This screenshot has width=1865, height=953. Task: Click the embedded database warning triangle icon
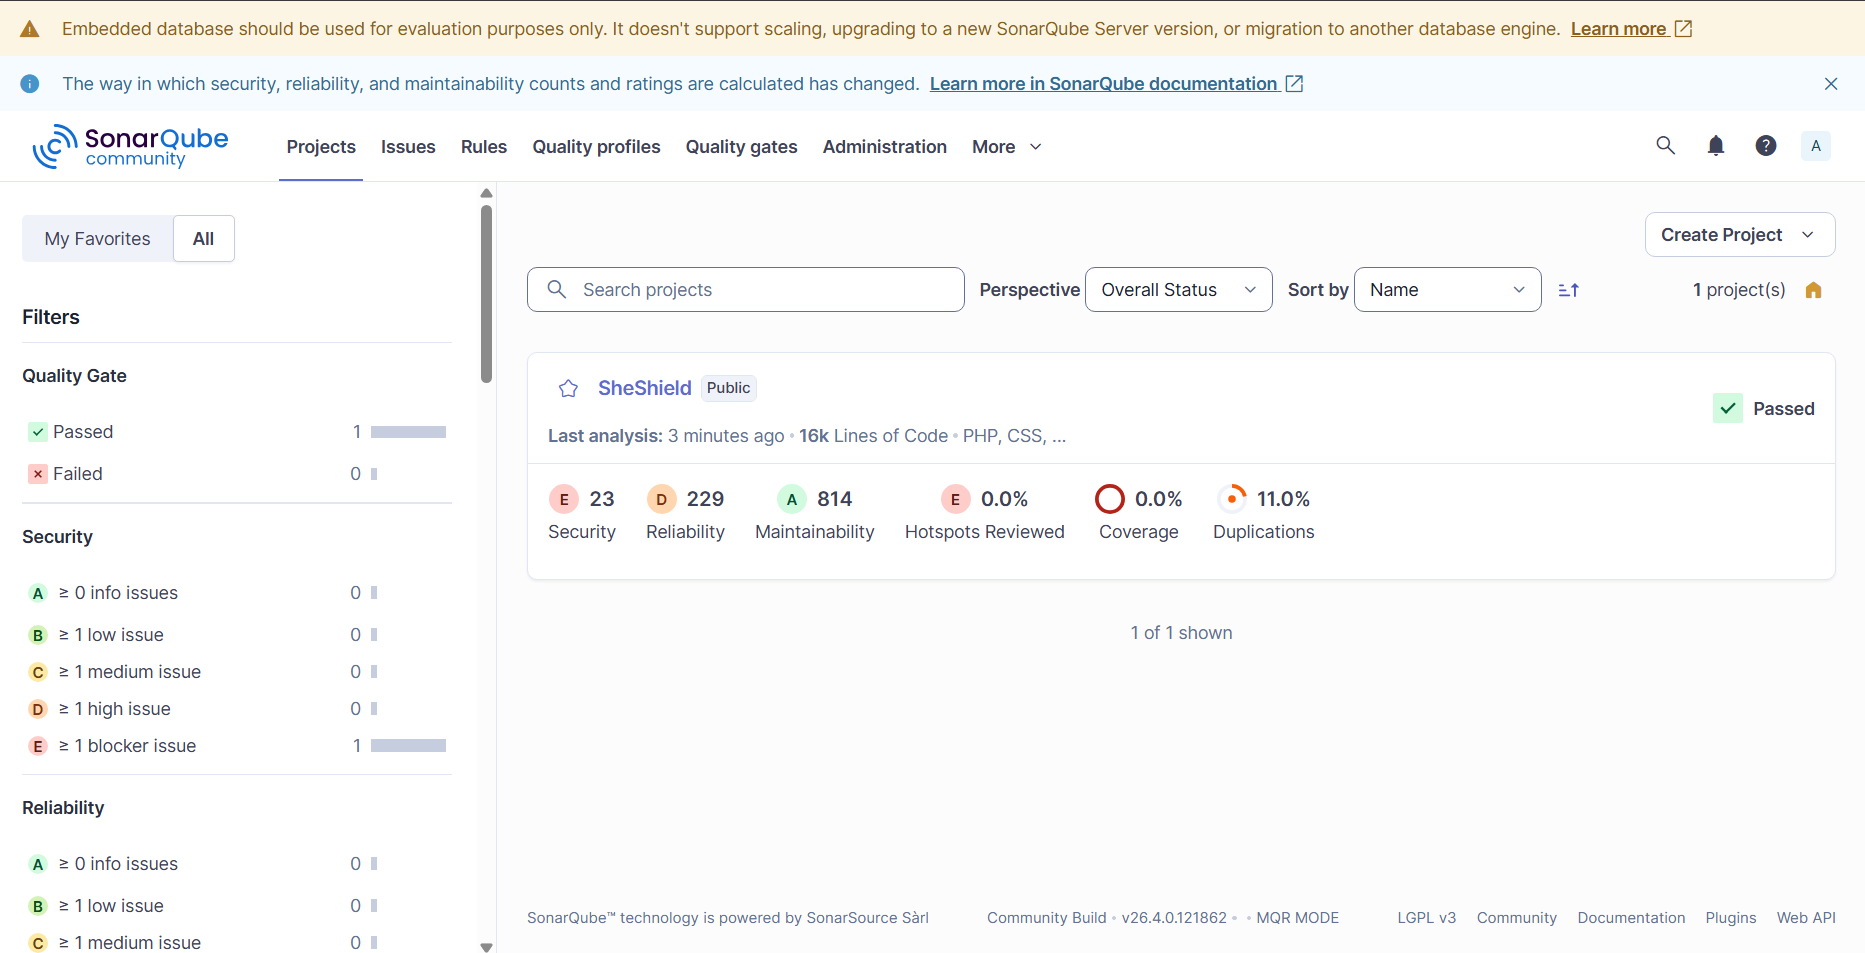[30, 29]
